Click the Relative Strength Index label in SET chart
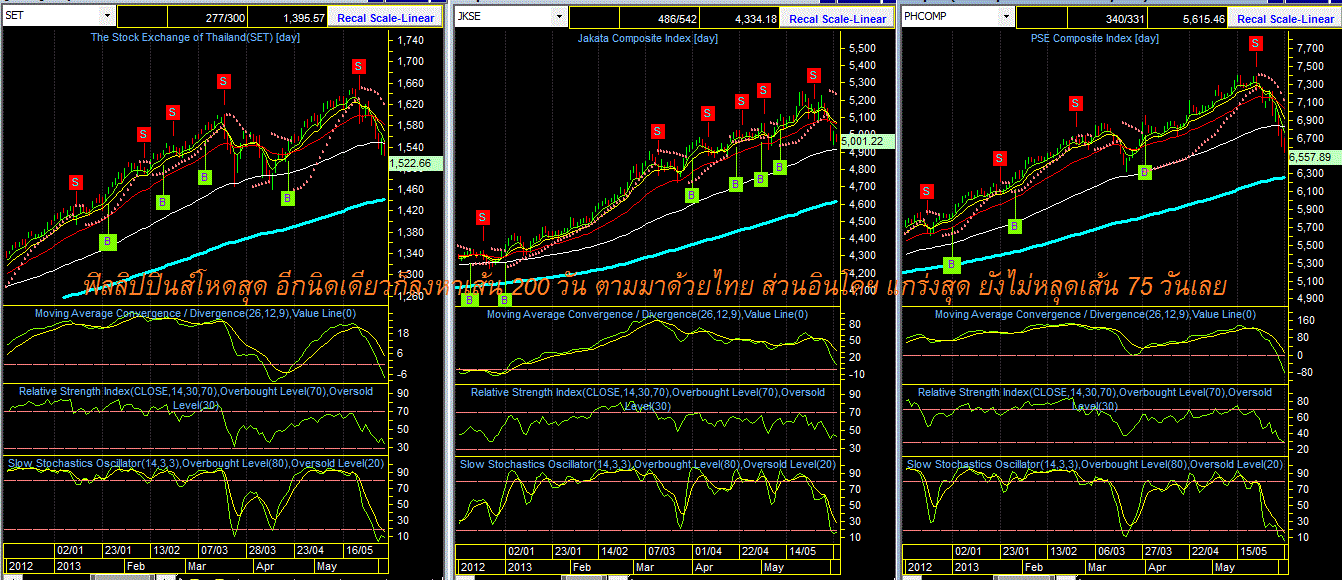Screen dimensions: 1342x580 pos(195,398)
